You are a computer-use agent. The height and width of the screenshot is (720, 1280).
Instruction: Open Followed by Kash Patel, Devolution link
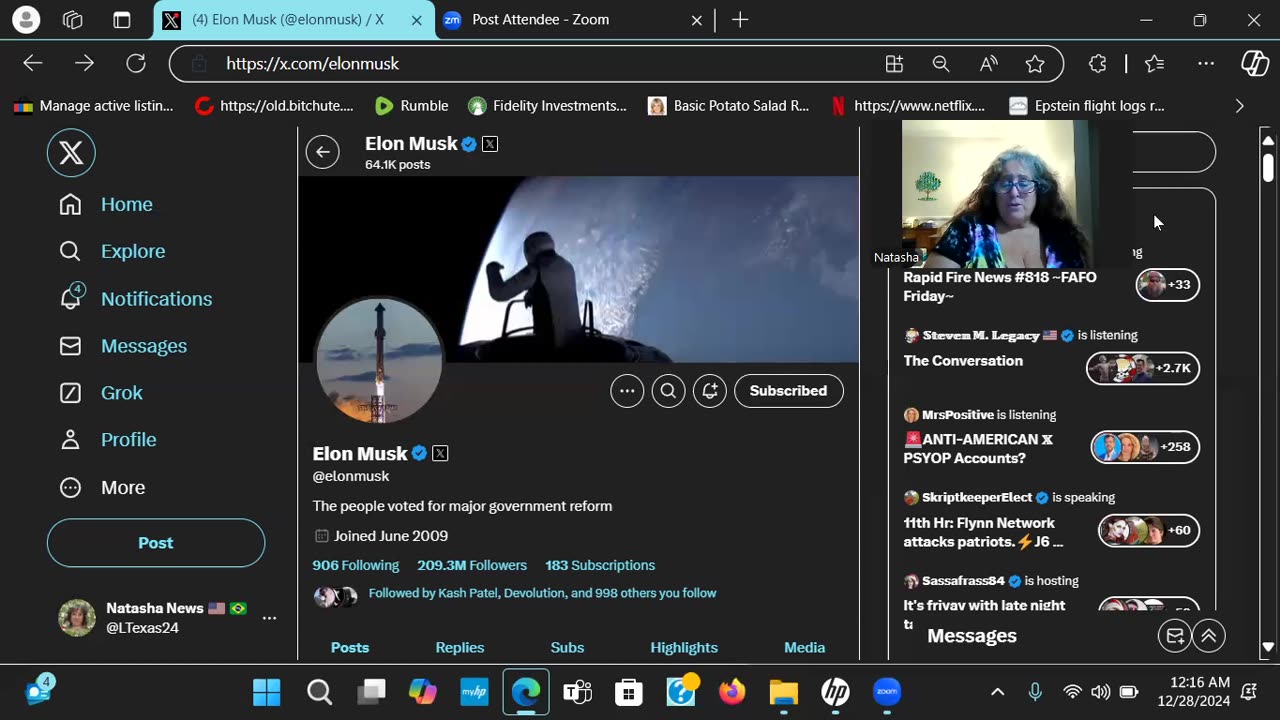pyautogui.click(x=542, y=593)
